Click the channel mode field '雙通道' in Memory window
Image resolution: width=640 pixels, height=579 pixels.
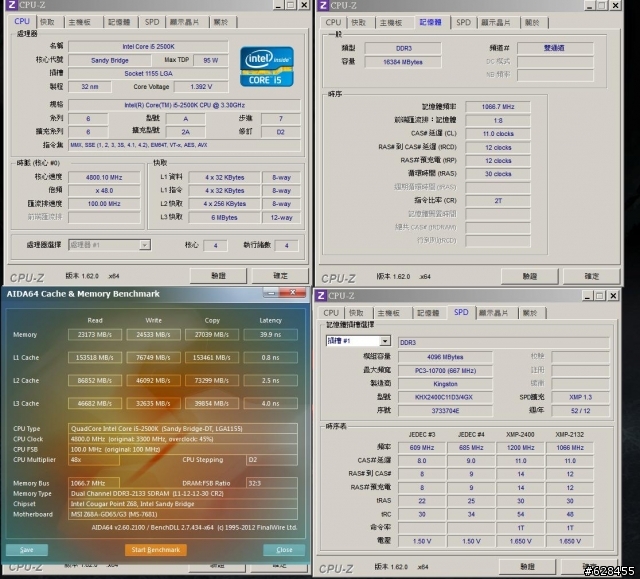pyautogui.click(x=555, y=48)
